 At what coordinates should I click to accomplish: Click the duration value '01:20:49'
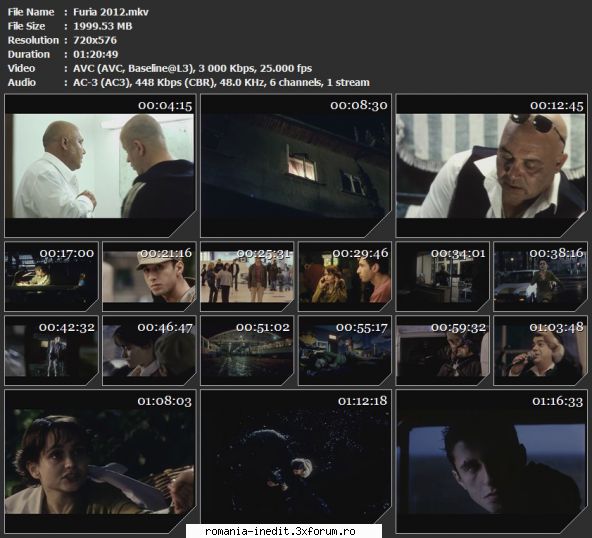96,54
